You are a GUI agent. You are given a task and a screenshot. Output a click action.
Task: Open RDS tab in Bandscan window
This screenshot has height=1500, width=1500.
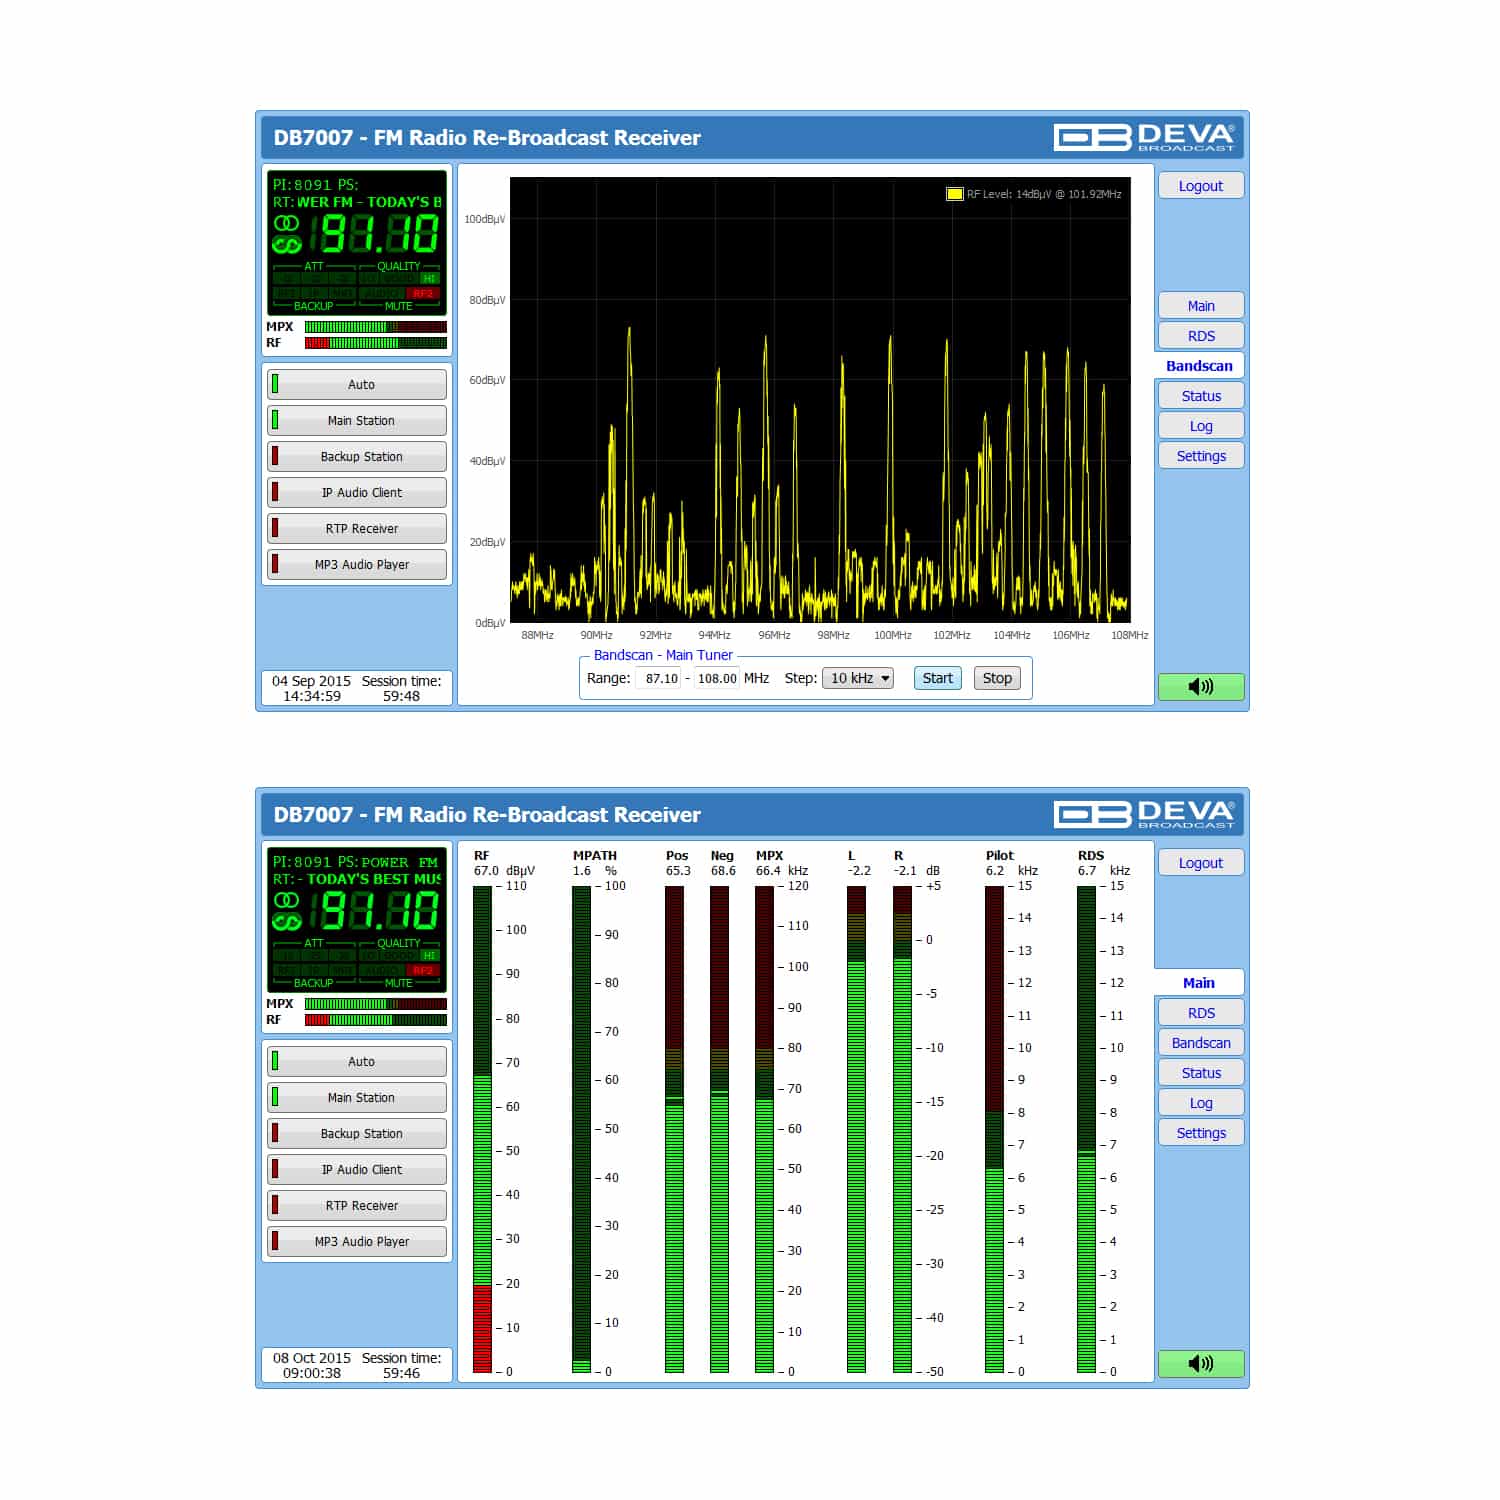(x=1201, y=335)
